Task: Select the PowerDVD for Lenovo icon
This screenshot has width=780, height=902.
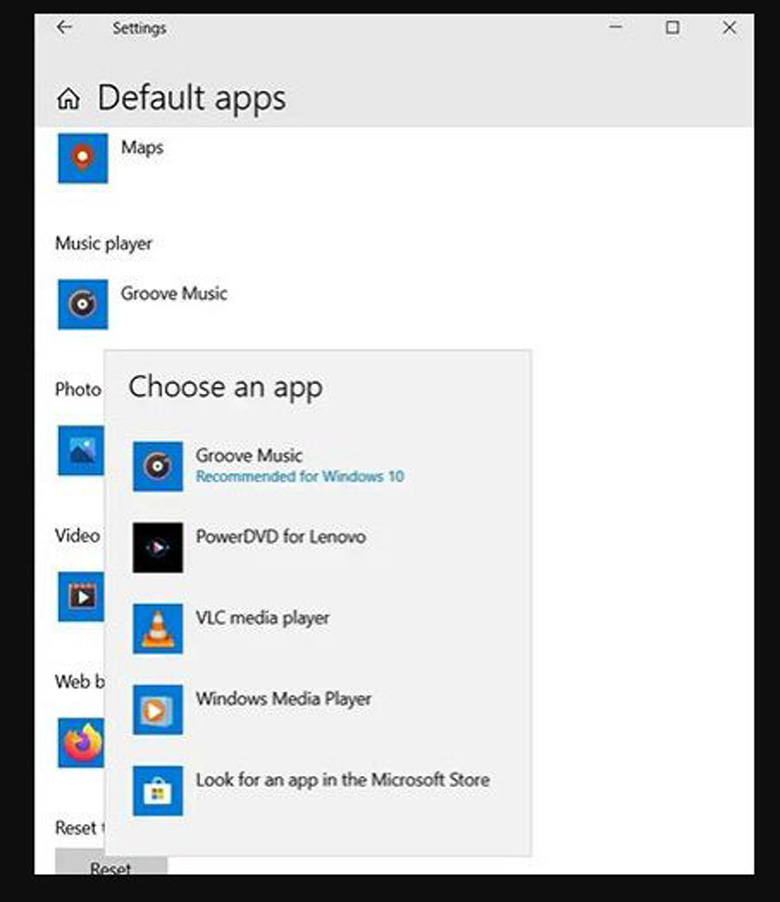Action: [158, 548]
